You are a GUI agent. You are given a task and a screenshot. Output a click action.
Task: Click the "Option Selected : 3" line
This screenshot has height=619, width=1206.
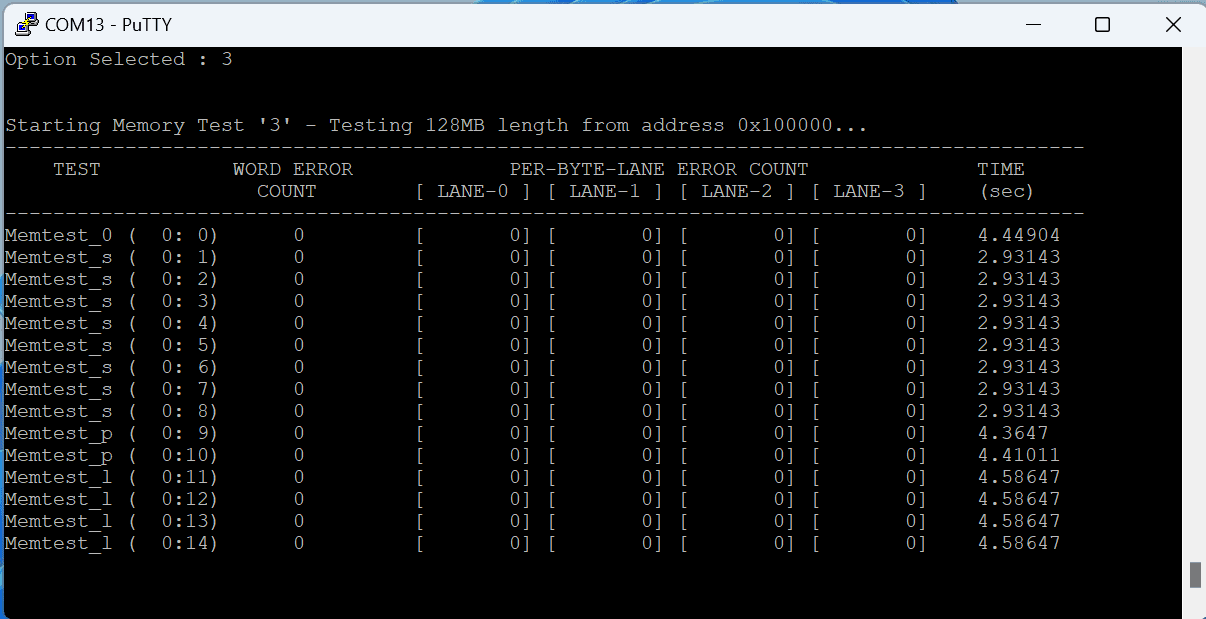[x=118, y=59]
